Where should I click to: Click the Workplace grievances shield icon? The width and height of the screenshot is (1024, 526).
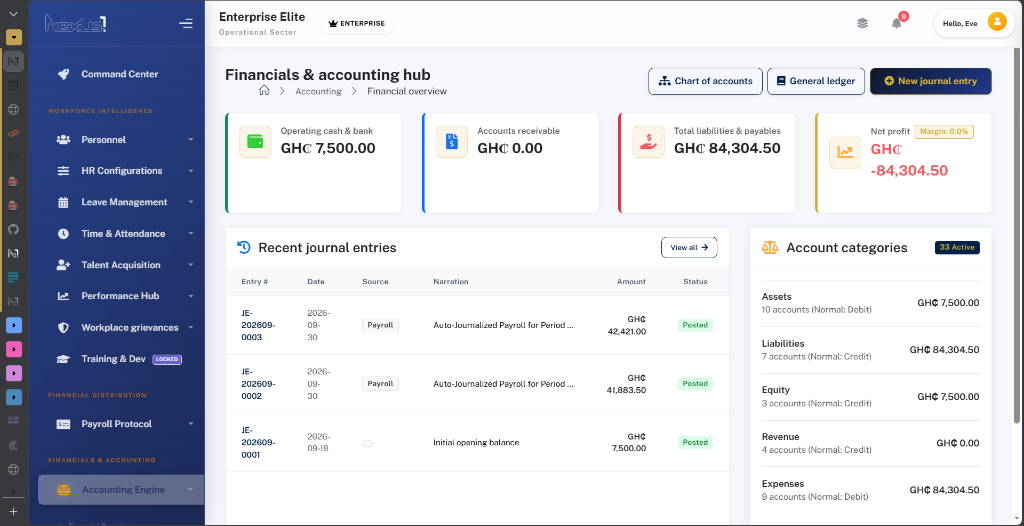tap(63, 327)
